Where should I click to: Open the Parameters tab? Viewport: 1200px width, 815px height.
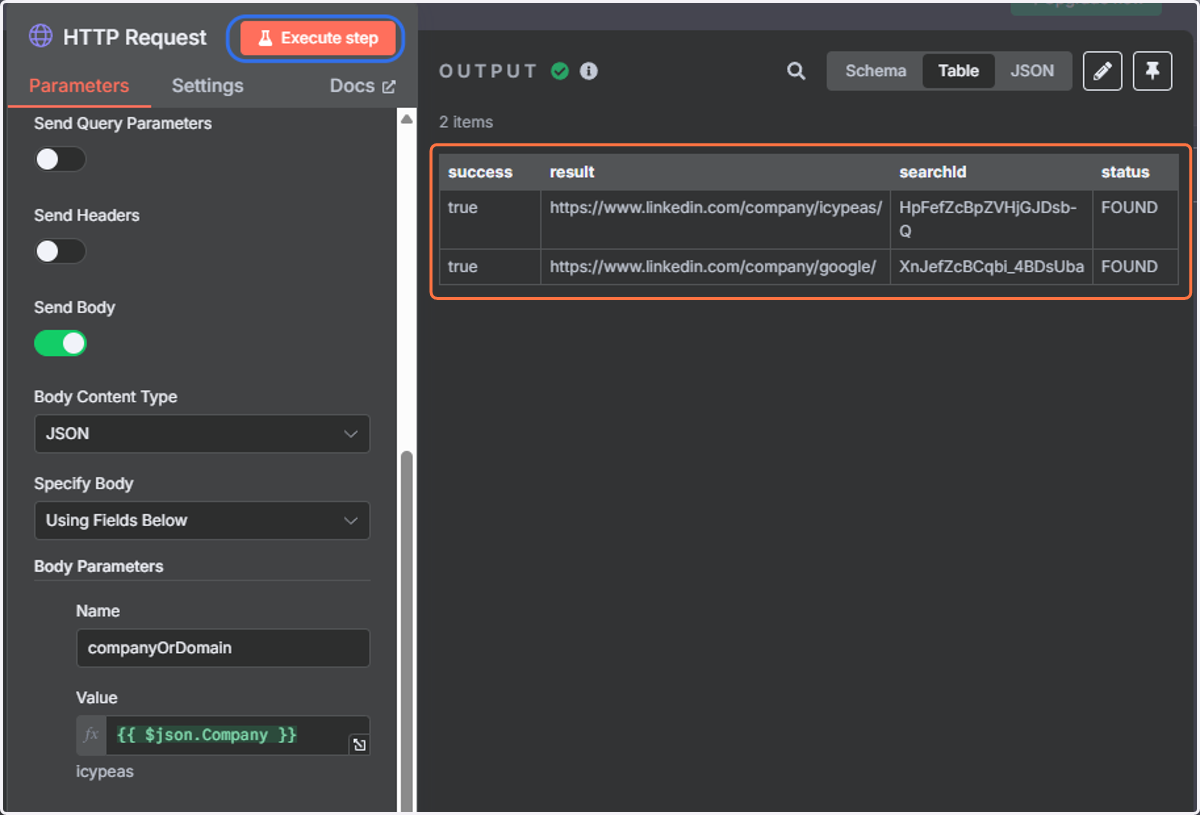click(x=79, y=86)
